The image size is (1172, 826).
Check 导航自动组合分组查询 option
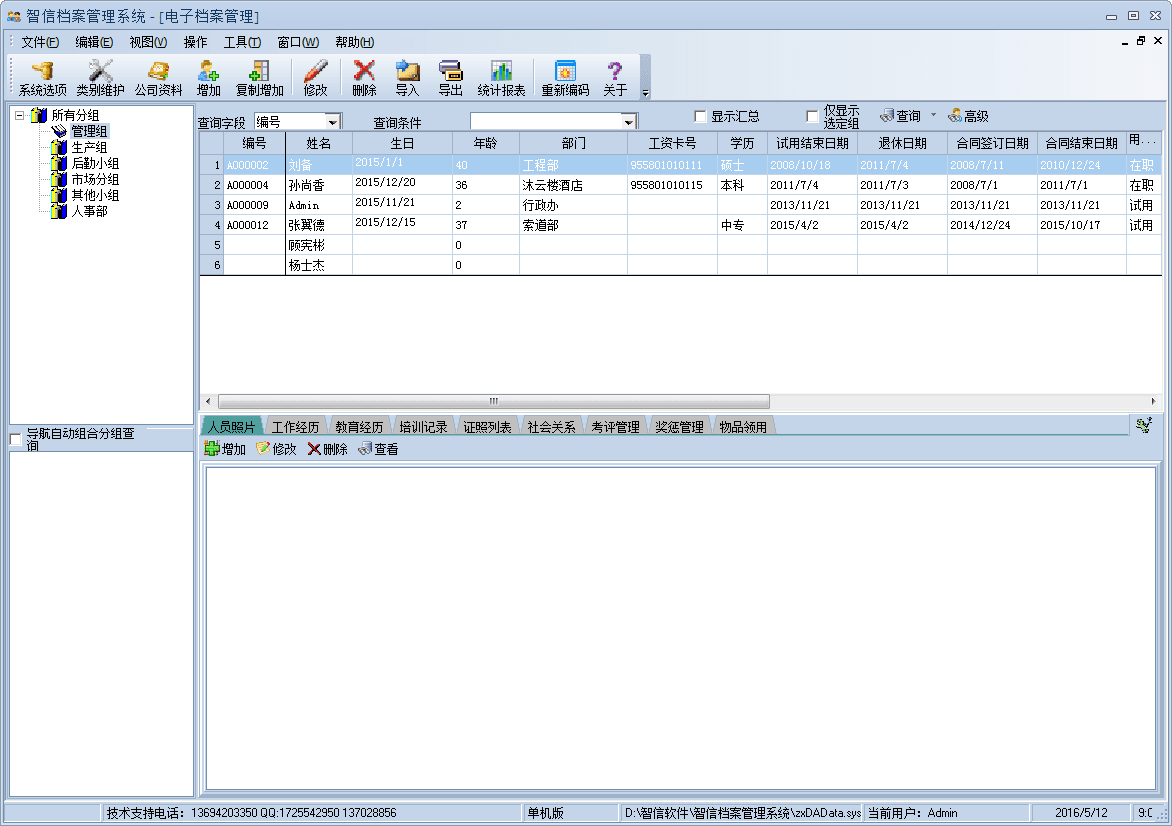[x=16, y=440]
